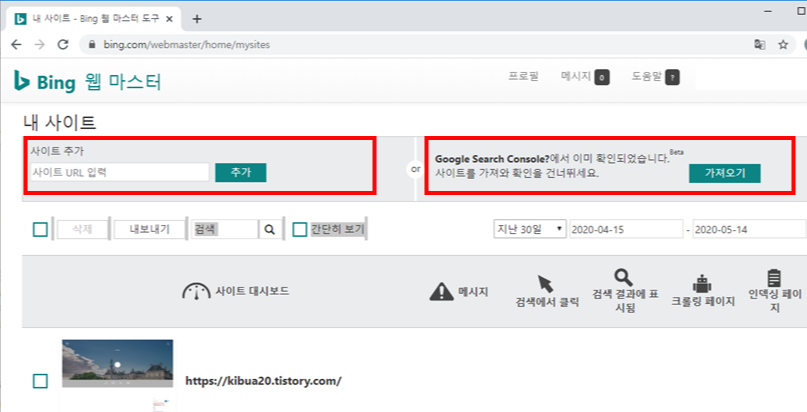Reload the page with the refresh icon

[63, 45]
